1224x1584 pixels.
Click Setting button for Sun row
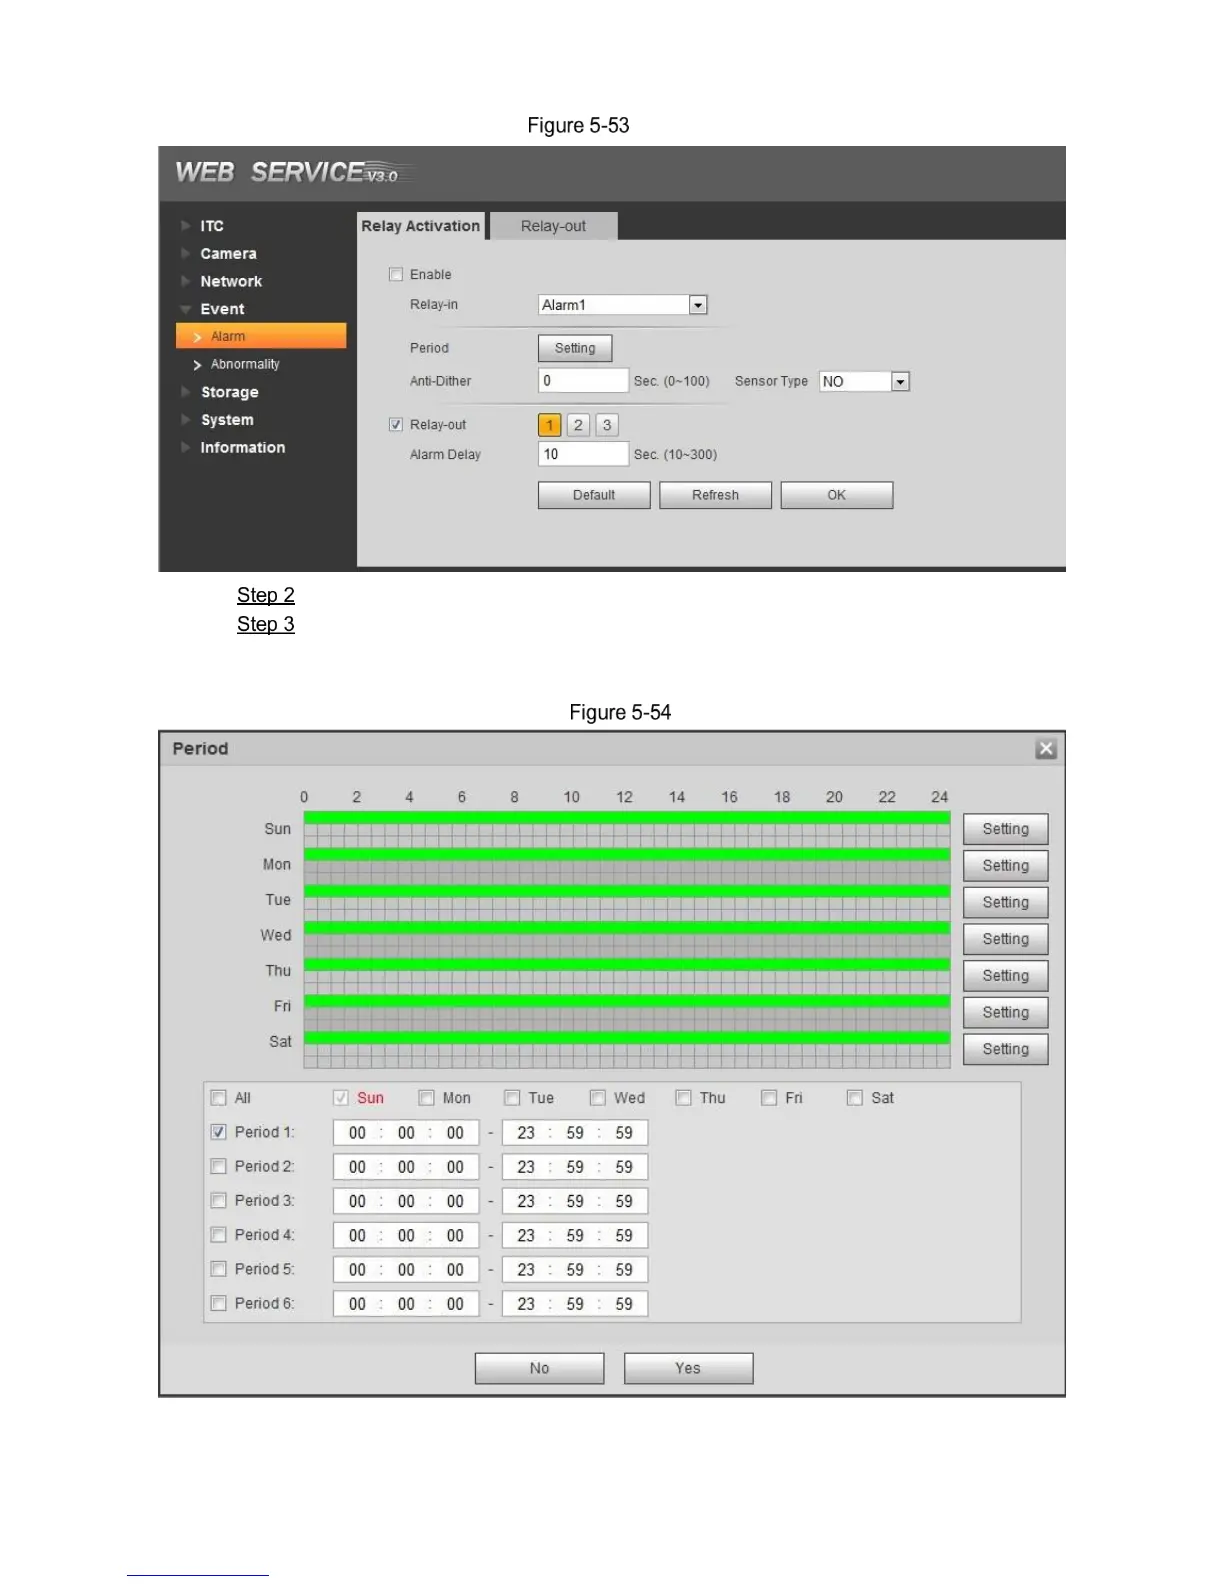[x=1006, y=829]
